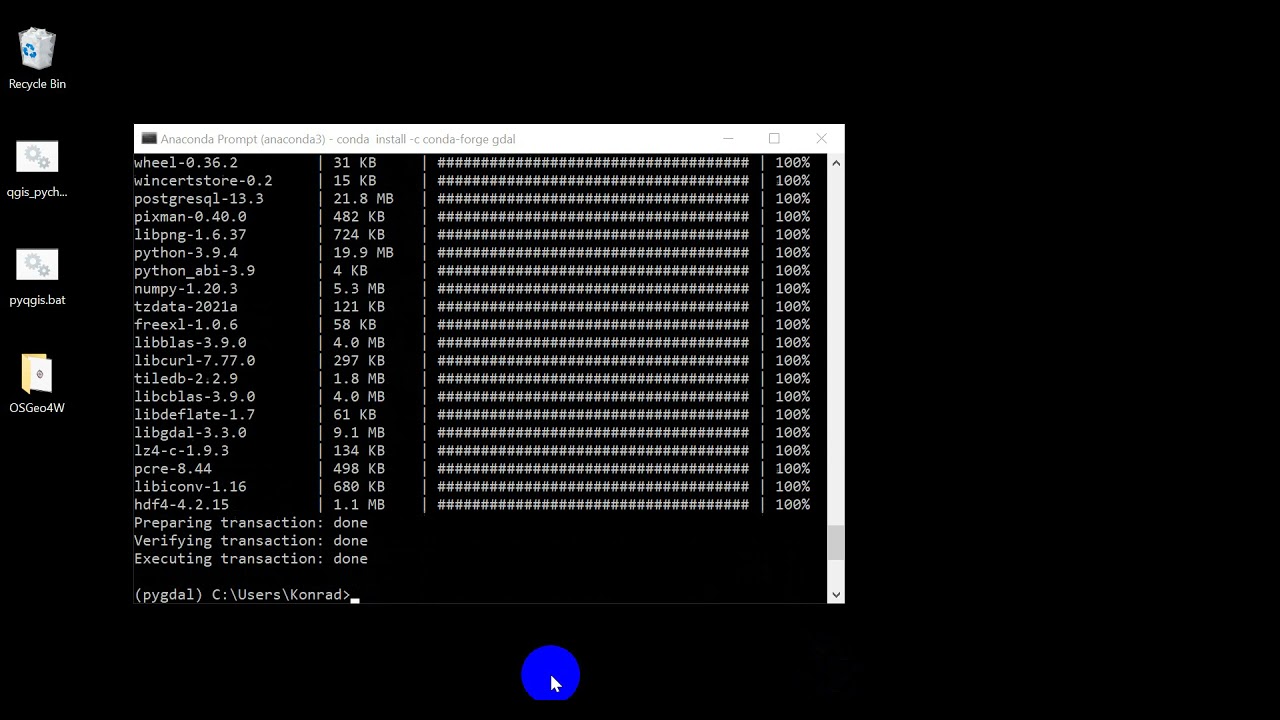This screenshot has width=1280, height=720.
Task: Click the 100% value on the pcre row
Action: coord(792,469)
